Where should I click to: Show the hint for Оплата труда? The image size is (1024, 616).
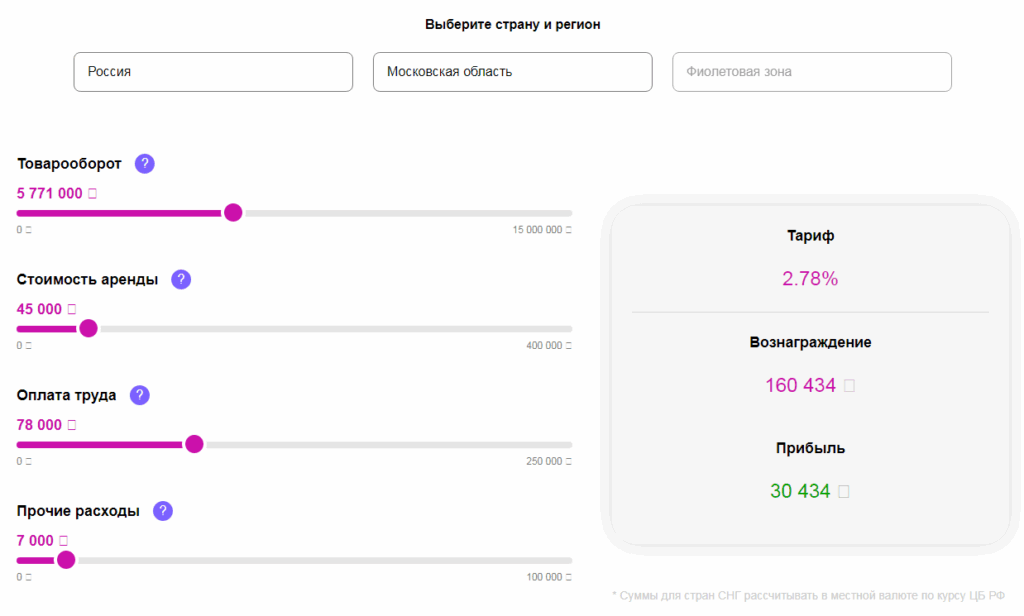(140, 395)
